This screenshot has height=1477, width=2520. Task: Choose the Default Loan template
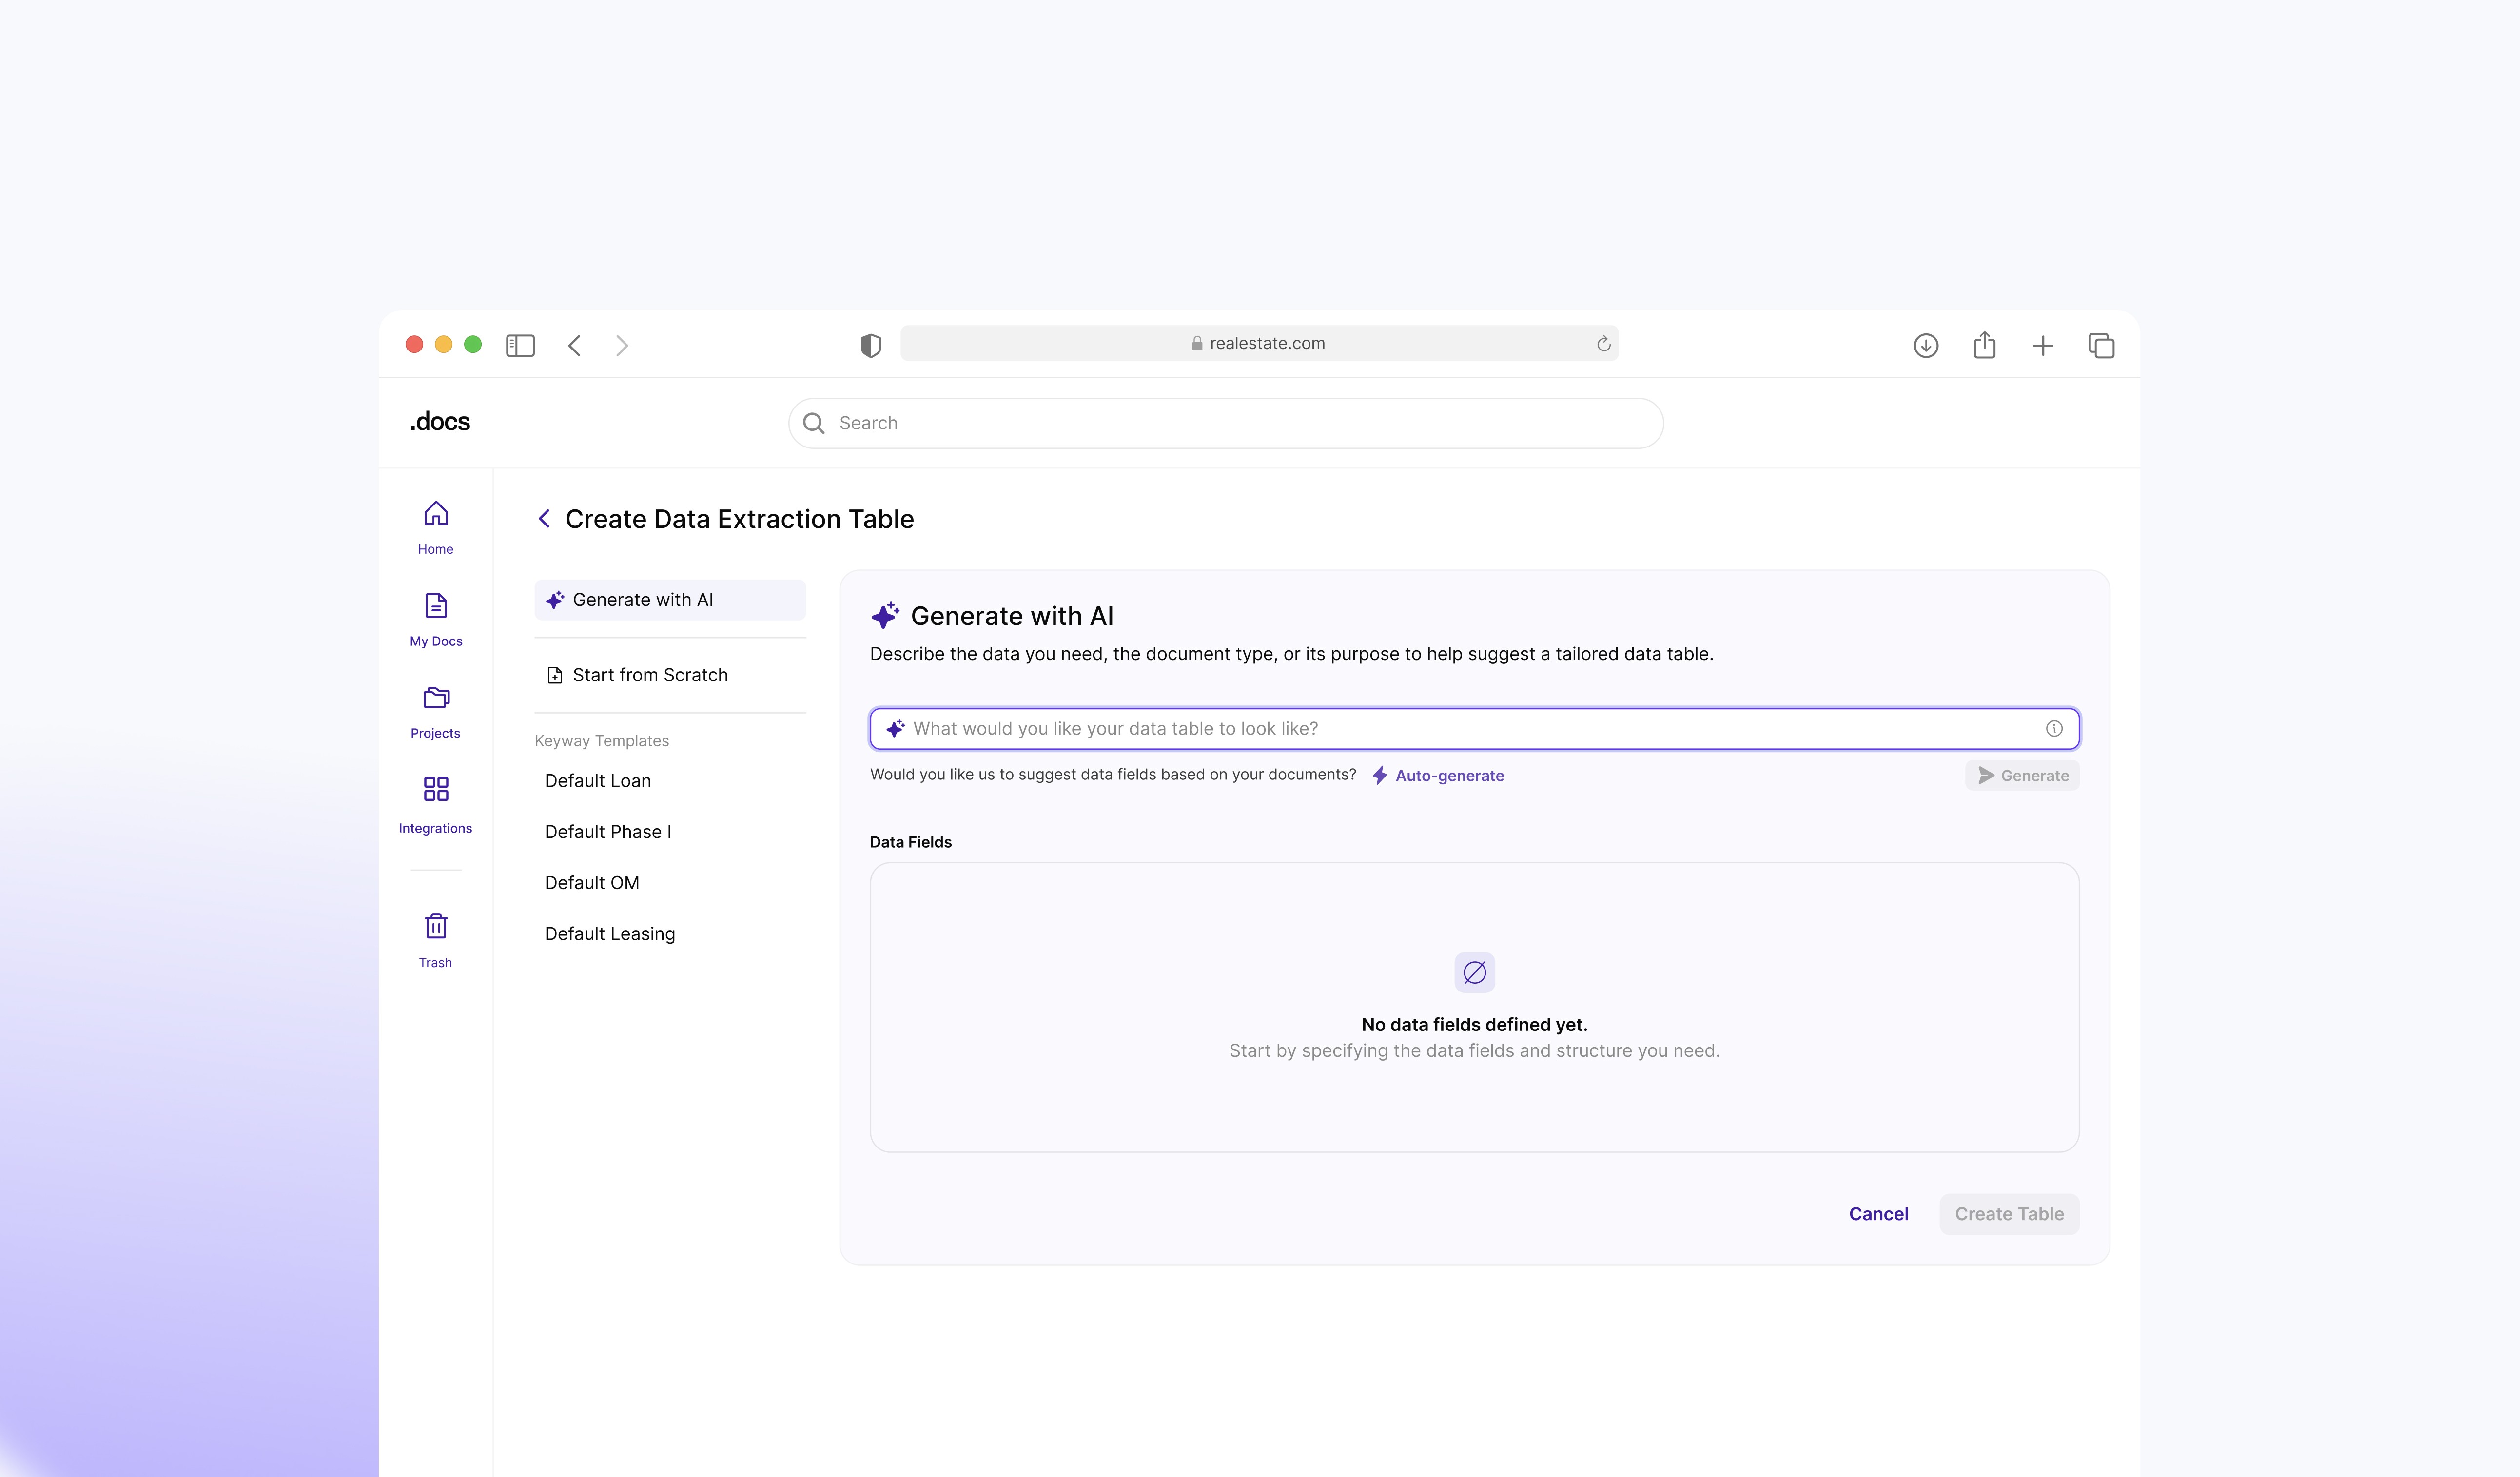pos(597,781)
